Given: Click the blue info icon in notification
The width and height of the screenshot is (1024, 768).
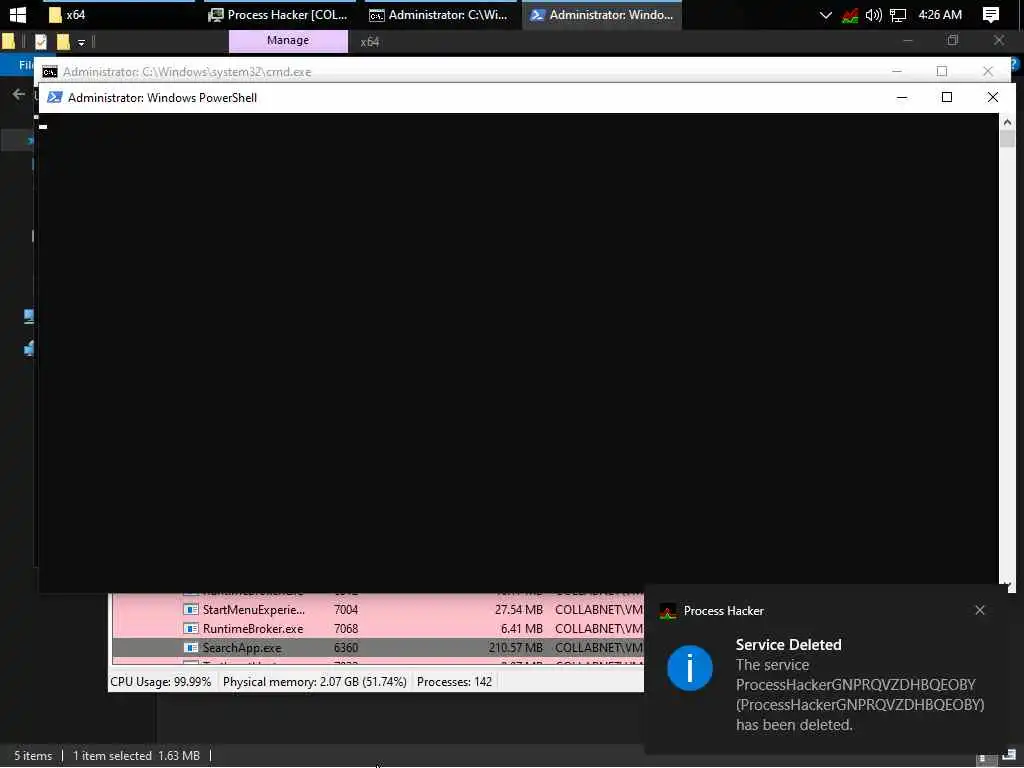Looking at the screenshot, I should (690, 667).
